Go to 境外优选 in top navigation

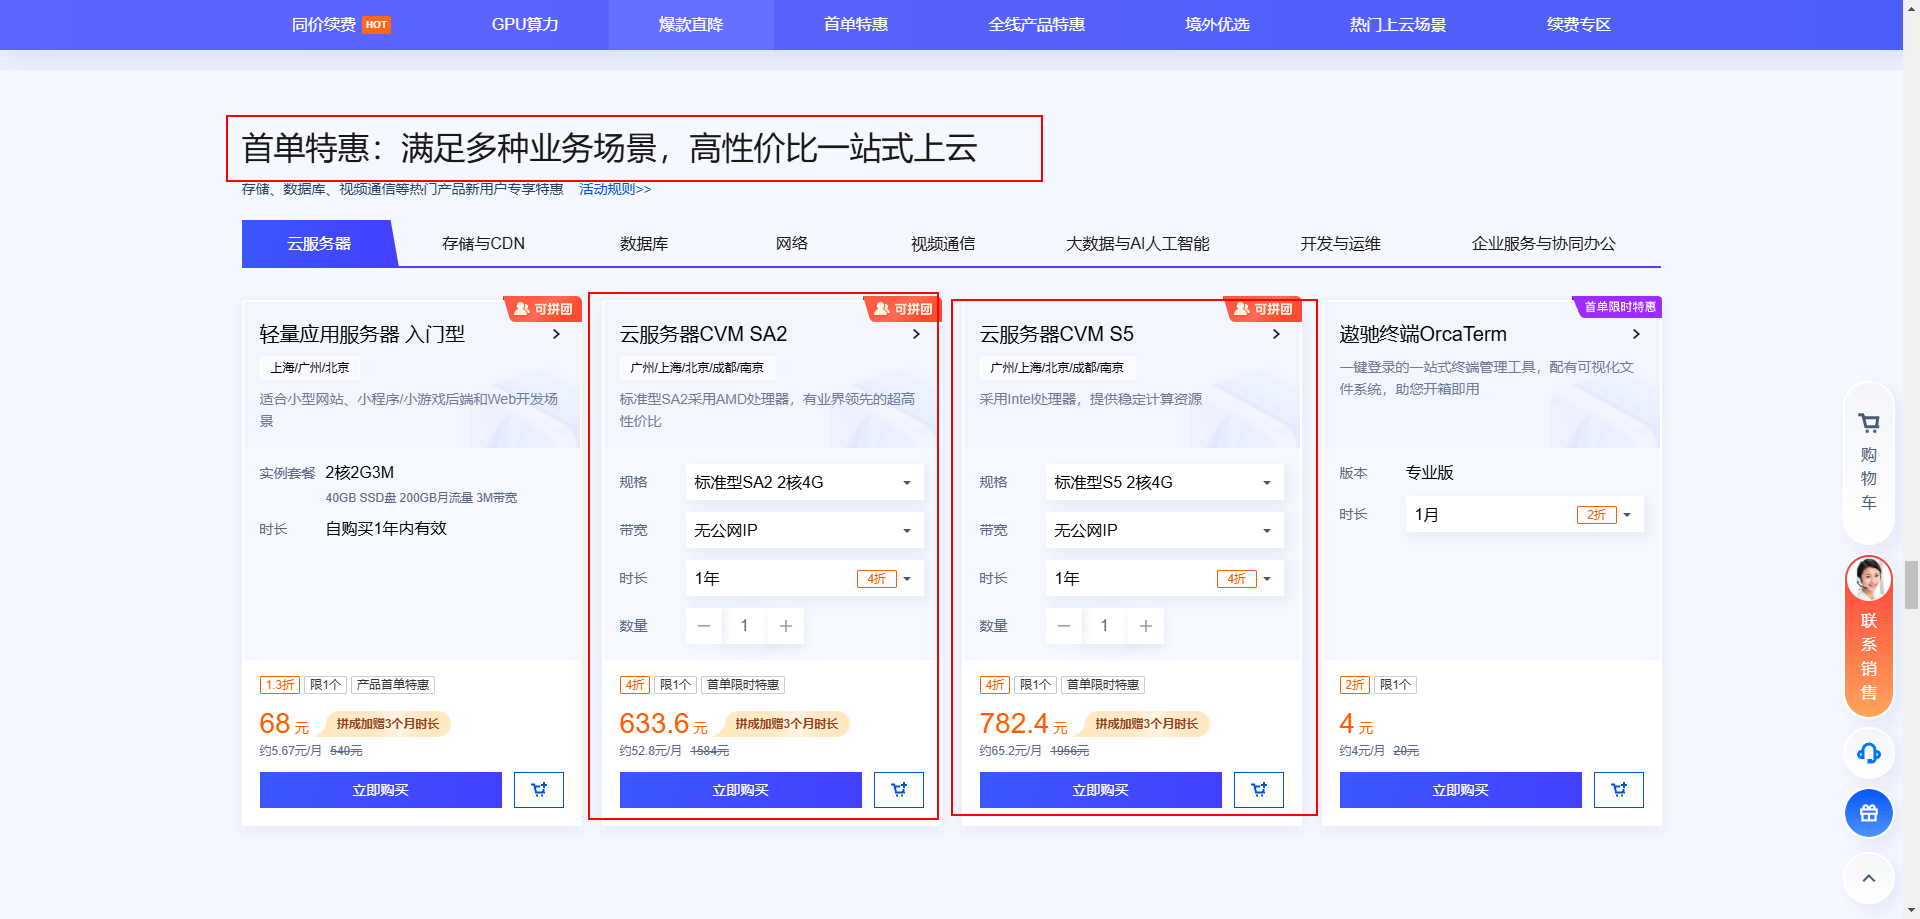point(1218,24)
